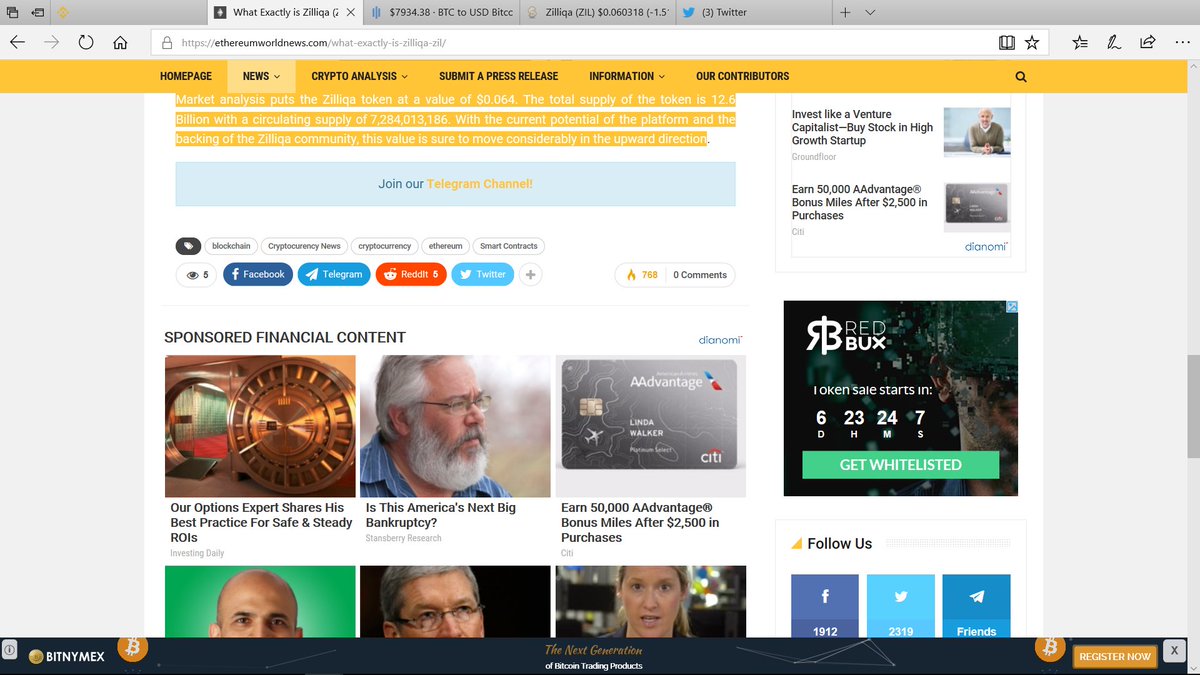Toggle reading view book icon

[1007, 43]
